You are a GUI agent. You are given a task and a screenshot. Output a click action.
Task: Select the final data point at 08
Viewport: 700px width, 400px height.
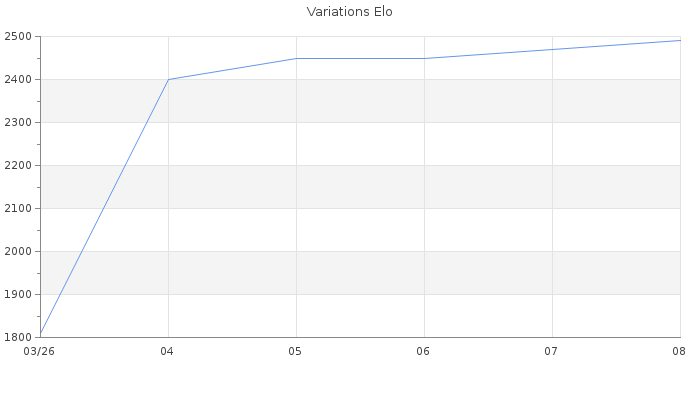pyautogui.click(x=680, y=41)
